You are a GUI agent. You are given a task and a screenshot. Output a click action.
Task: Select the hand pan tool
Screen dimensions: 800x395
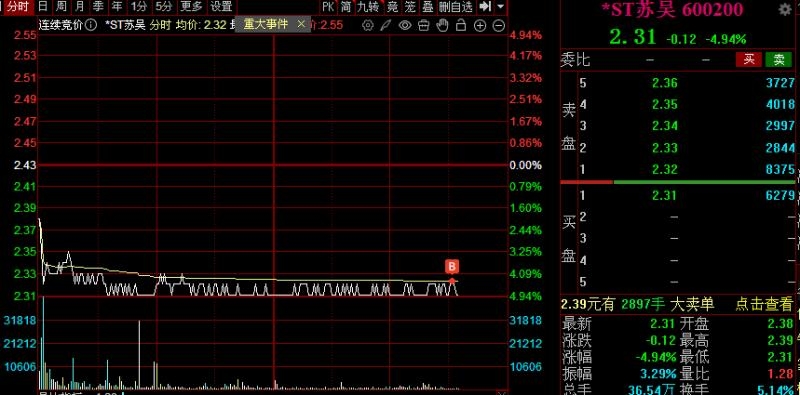(442, 25)
